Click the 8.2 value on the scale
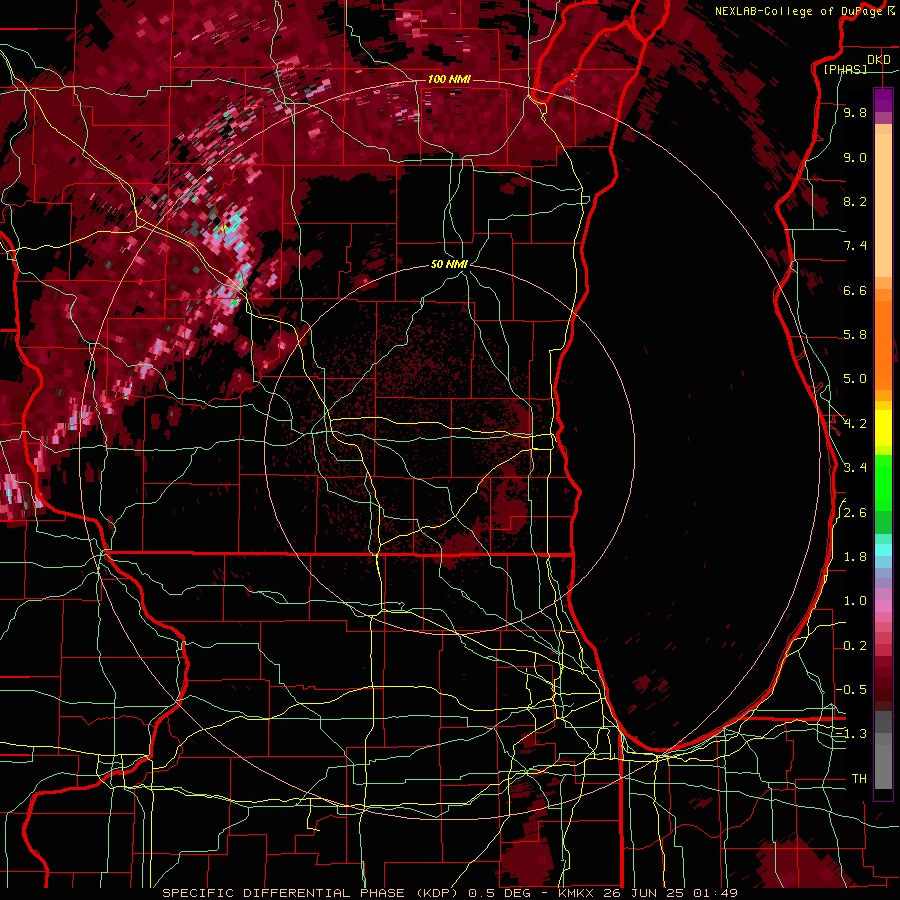 click(x=855, y=202)
